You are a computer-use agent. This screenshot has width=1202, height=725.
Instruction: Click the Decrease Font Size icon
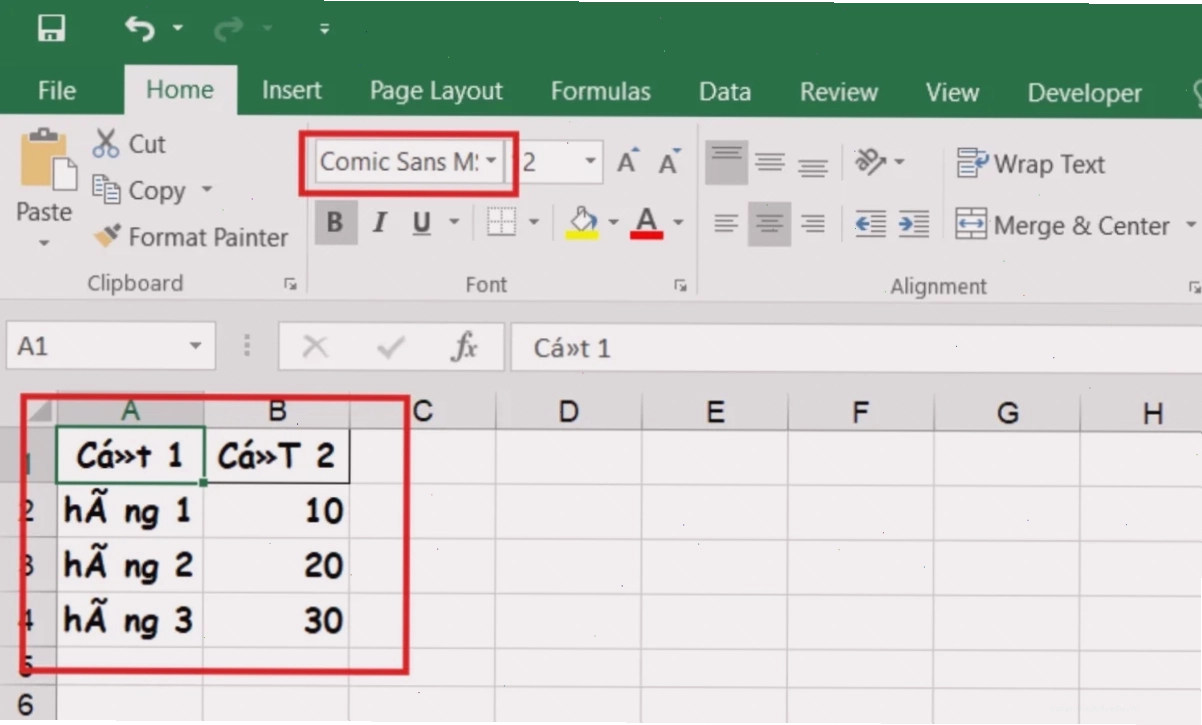point(669,161)
